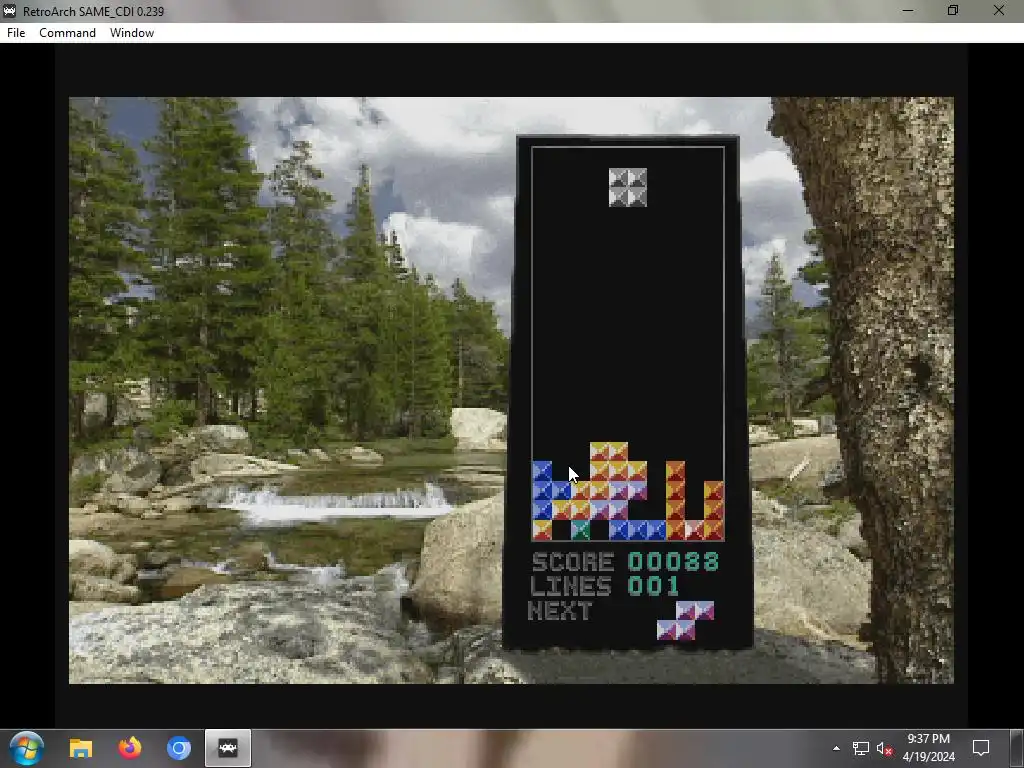Image resolution: width=1024 pixels, height=768 pixels.
Task: Click the Show Desktop strip at the taskbar end
Action: [x=1019, y=748]
